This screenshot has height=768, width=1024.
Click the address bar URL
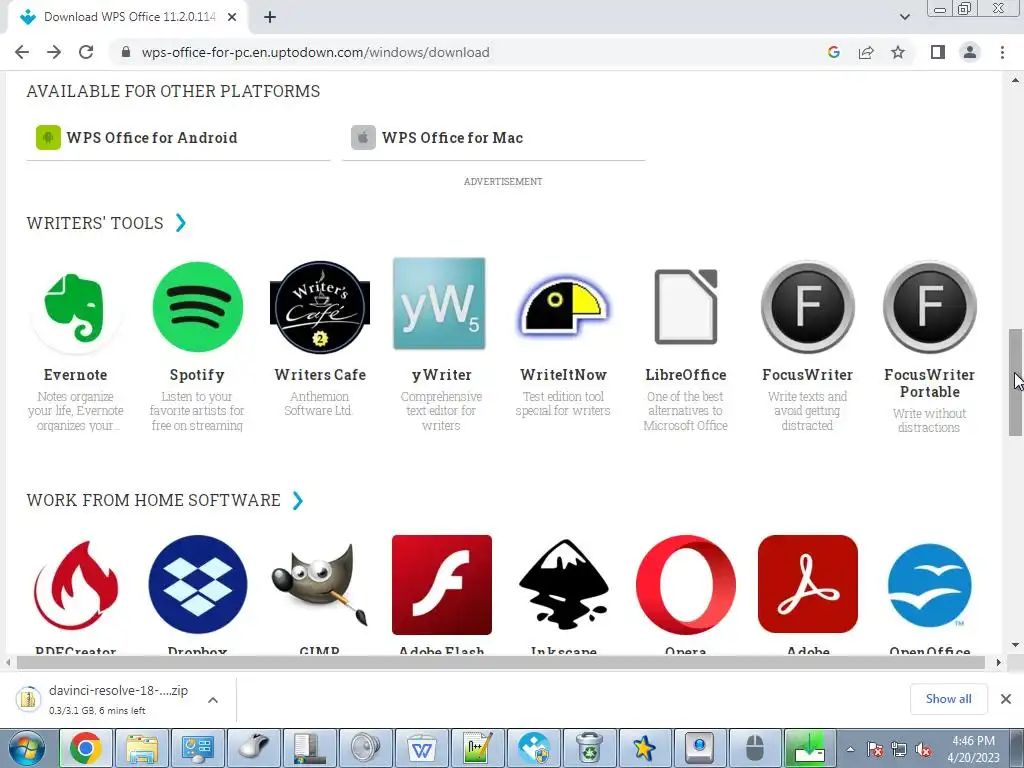(315, 52)
